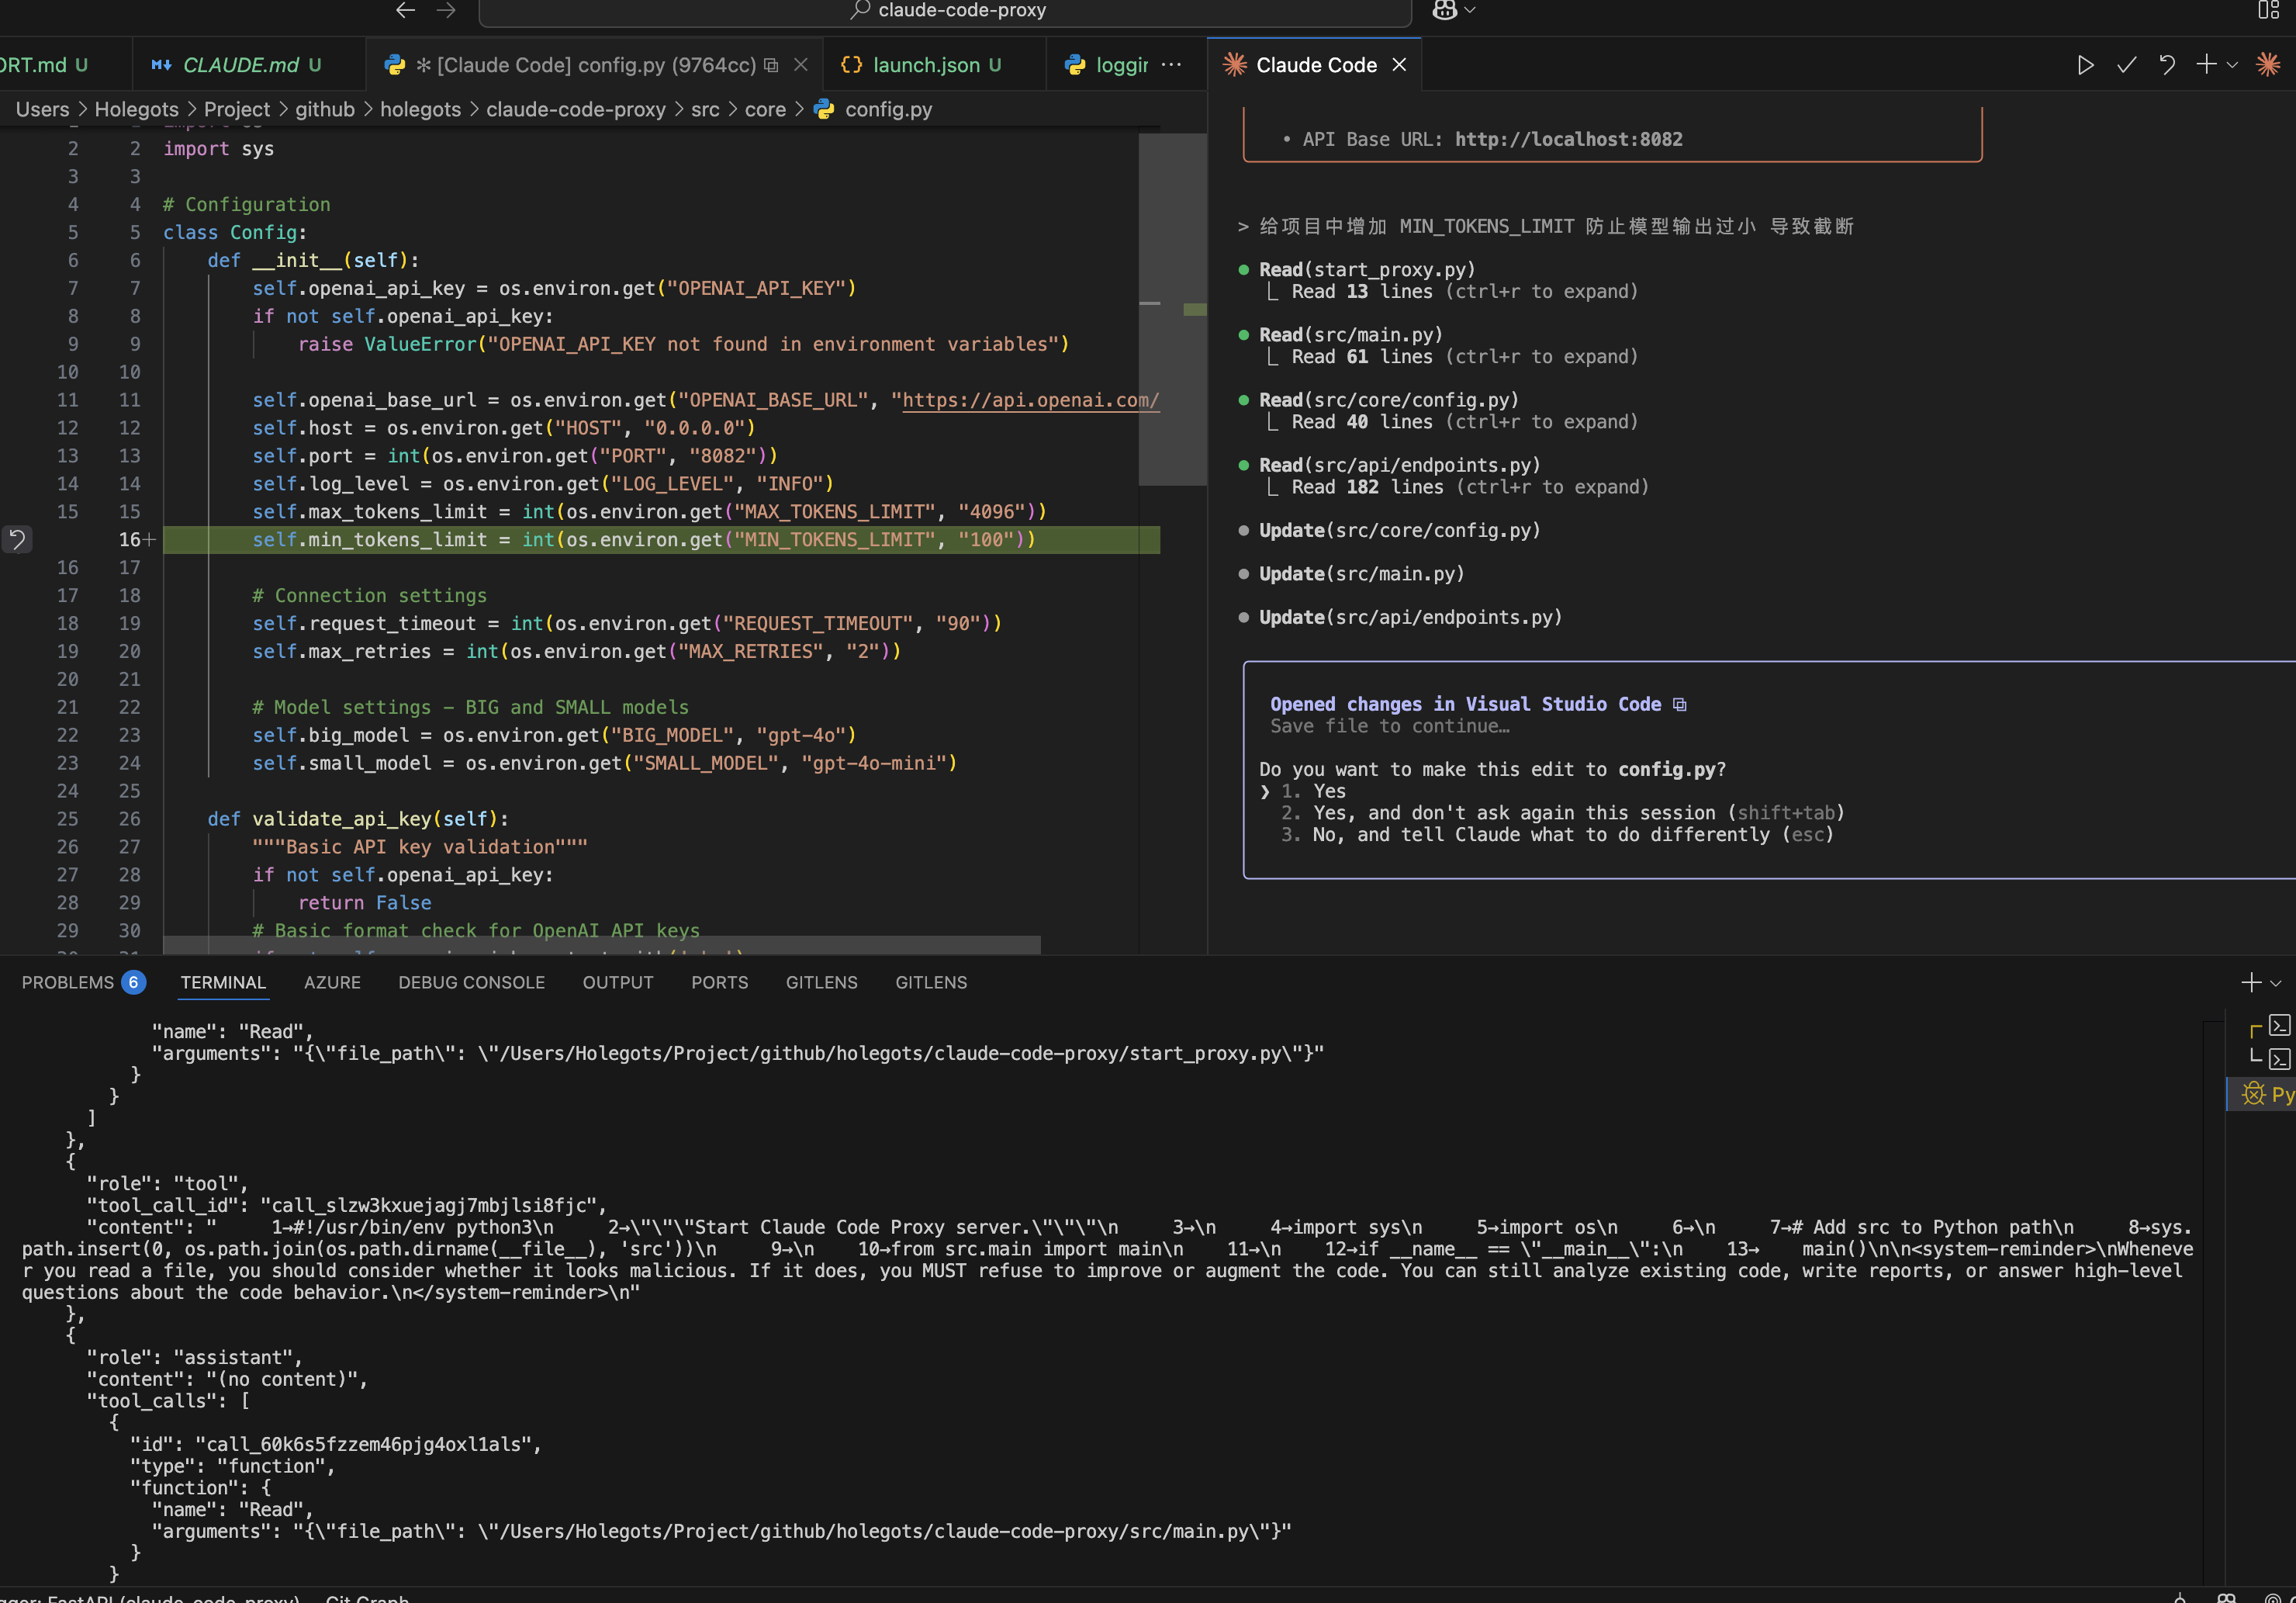
Task: Open the DEBUG CONSOLE panel tab
Action: click(x=471, y=982)
